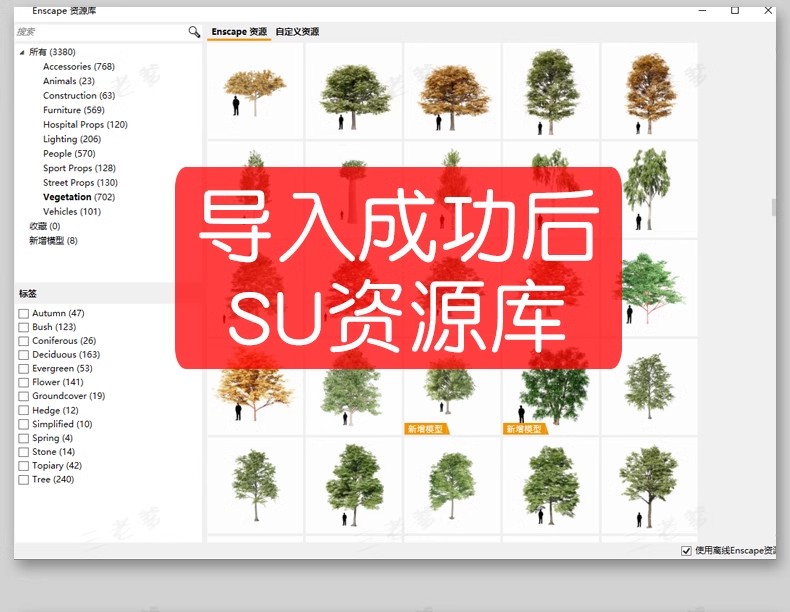Collapse the 所有 (3380) tree node
Screen dimensions: 790x612
[x=22, y=52]
